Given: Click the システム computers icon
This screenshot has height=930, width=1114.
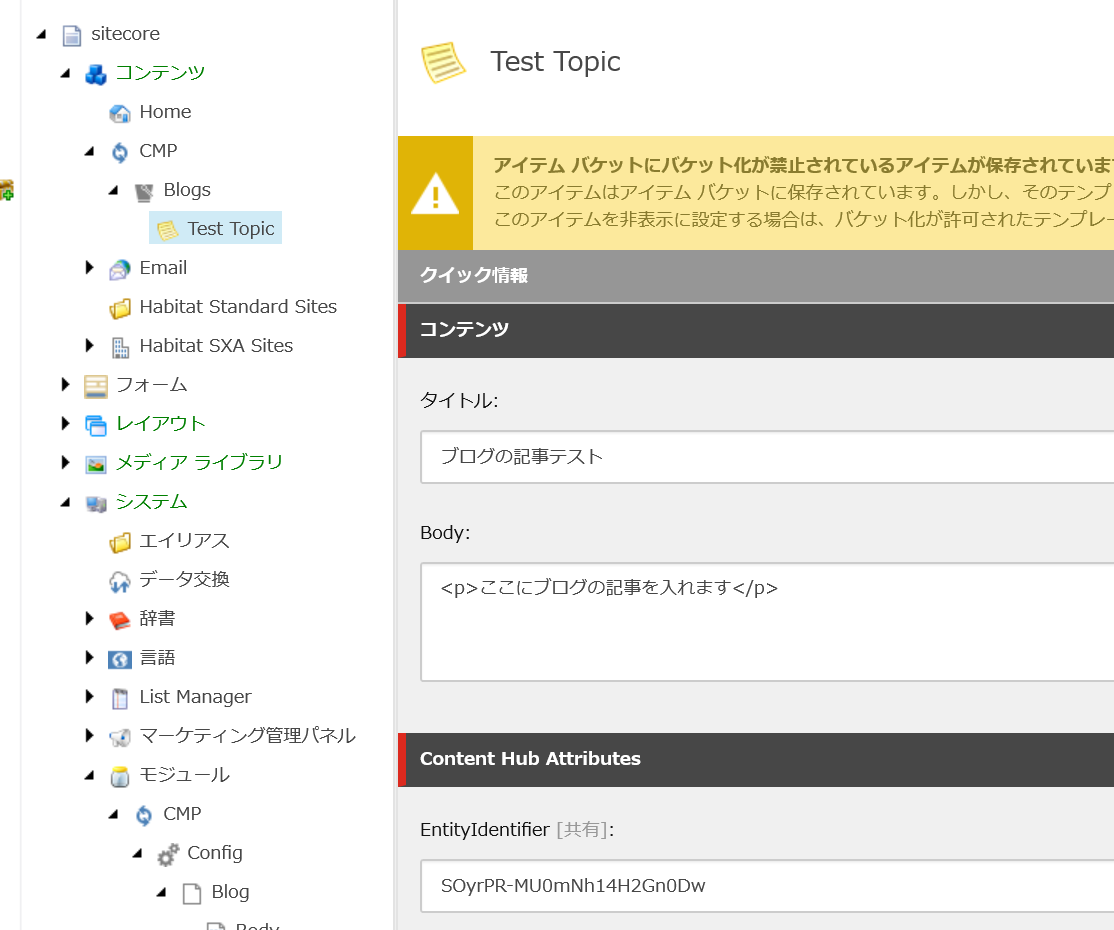Looking at the screenshot, I should [x=95, y=504].
